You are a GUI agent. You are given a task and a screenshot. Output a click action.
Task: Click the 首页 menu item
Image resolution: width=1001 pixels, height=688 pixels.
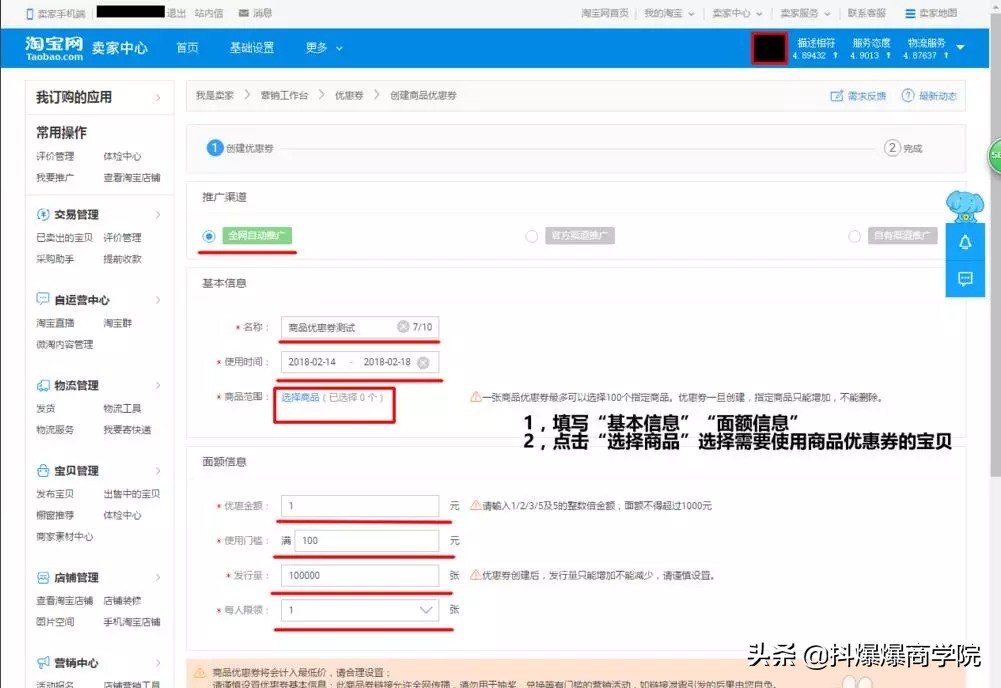(x=186, y=47)
